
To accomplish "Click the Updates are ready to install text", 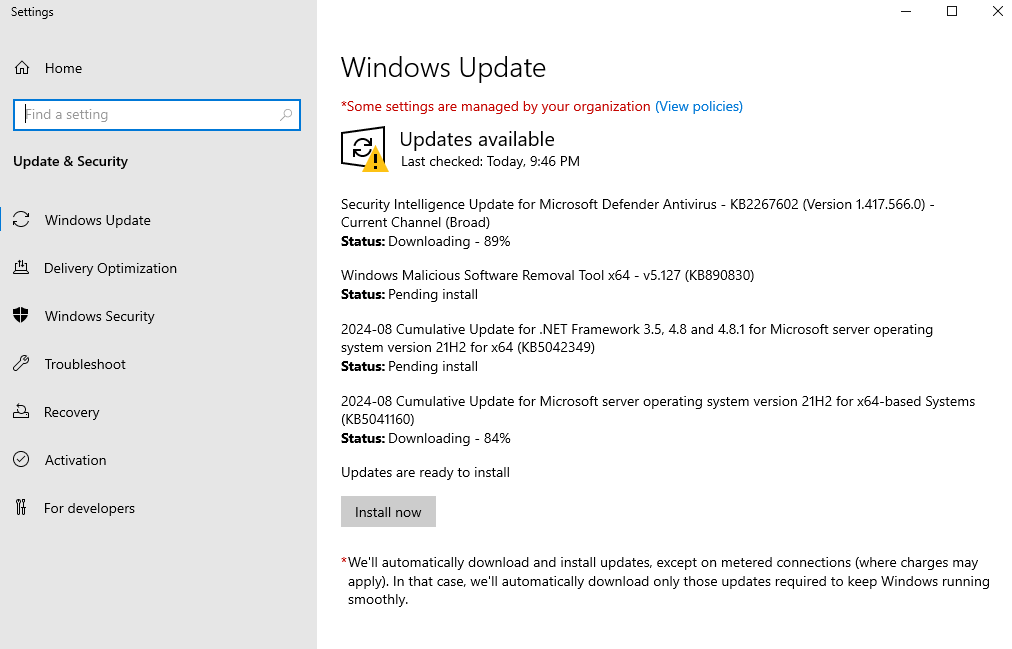I will [x=425, y=472].
